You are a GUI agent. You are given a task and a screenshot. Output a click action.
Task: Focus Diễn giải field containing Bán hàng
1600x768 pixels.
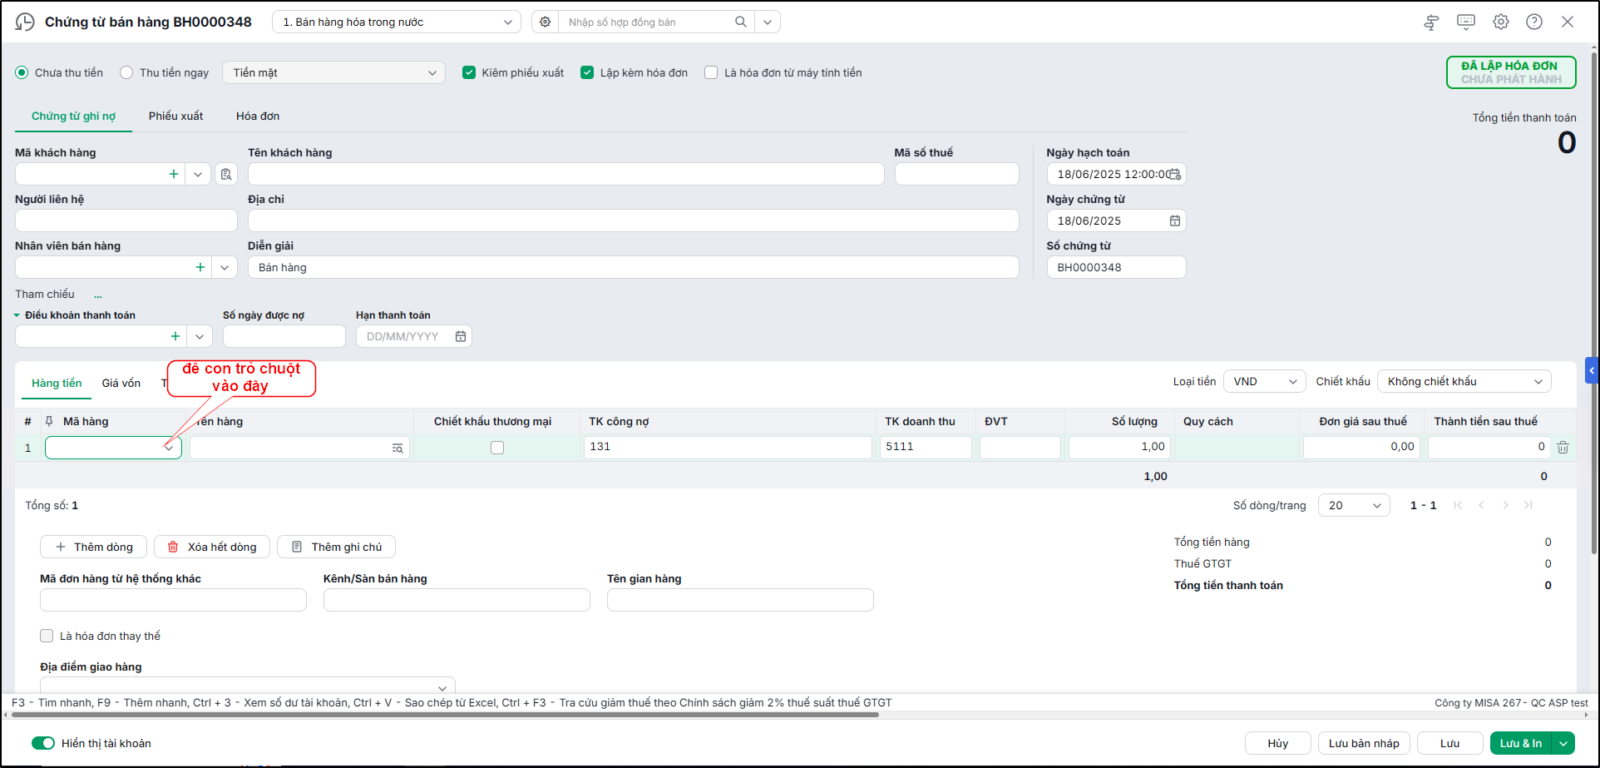(x=633, y=267)
